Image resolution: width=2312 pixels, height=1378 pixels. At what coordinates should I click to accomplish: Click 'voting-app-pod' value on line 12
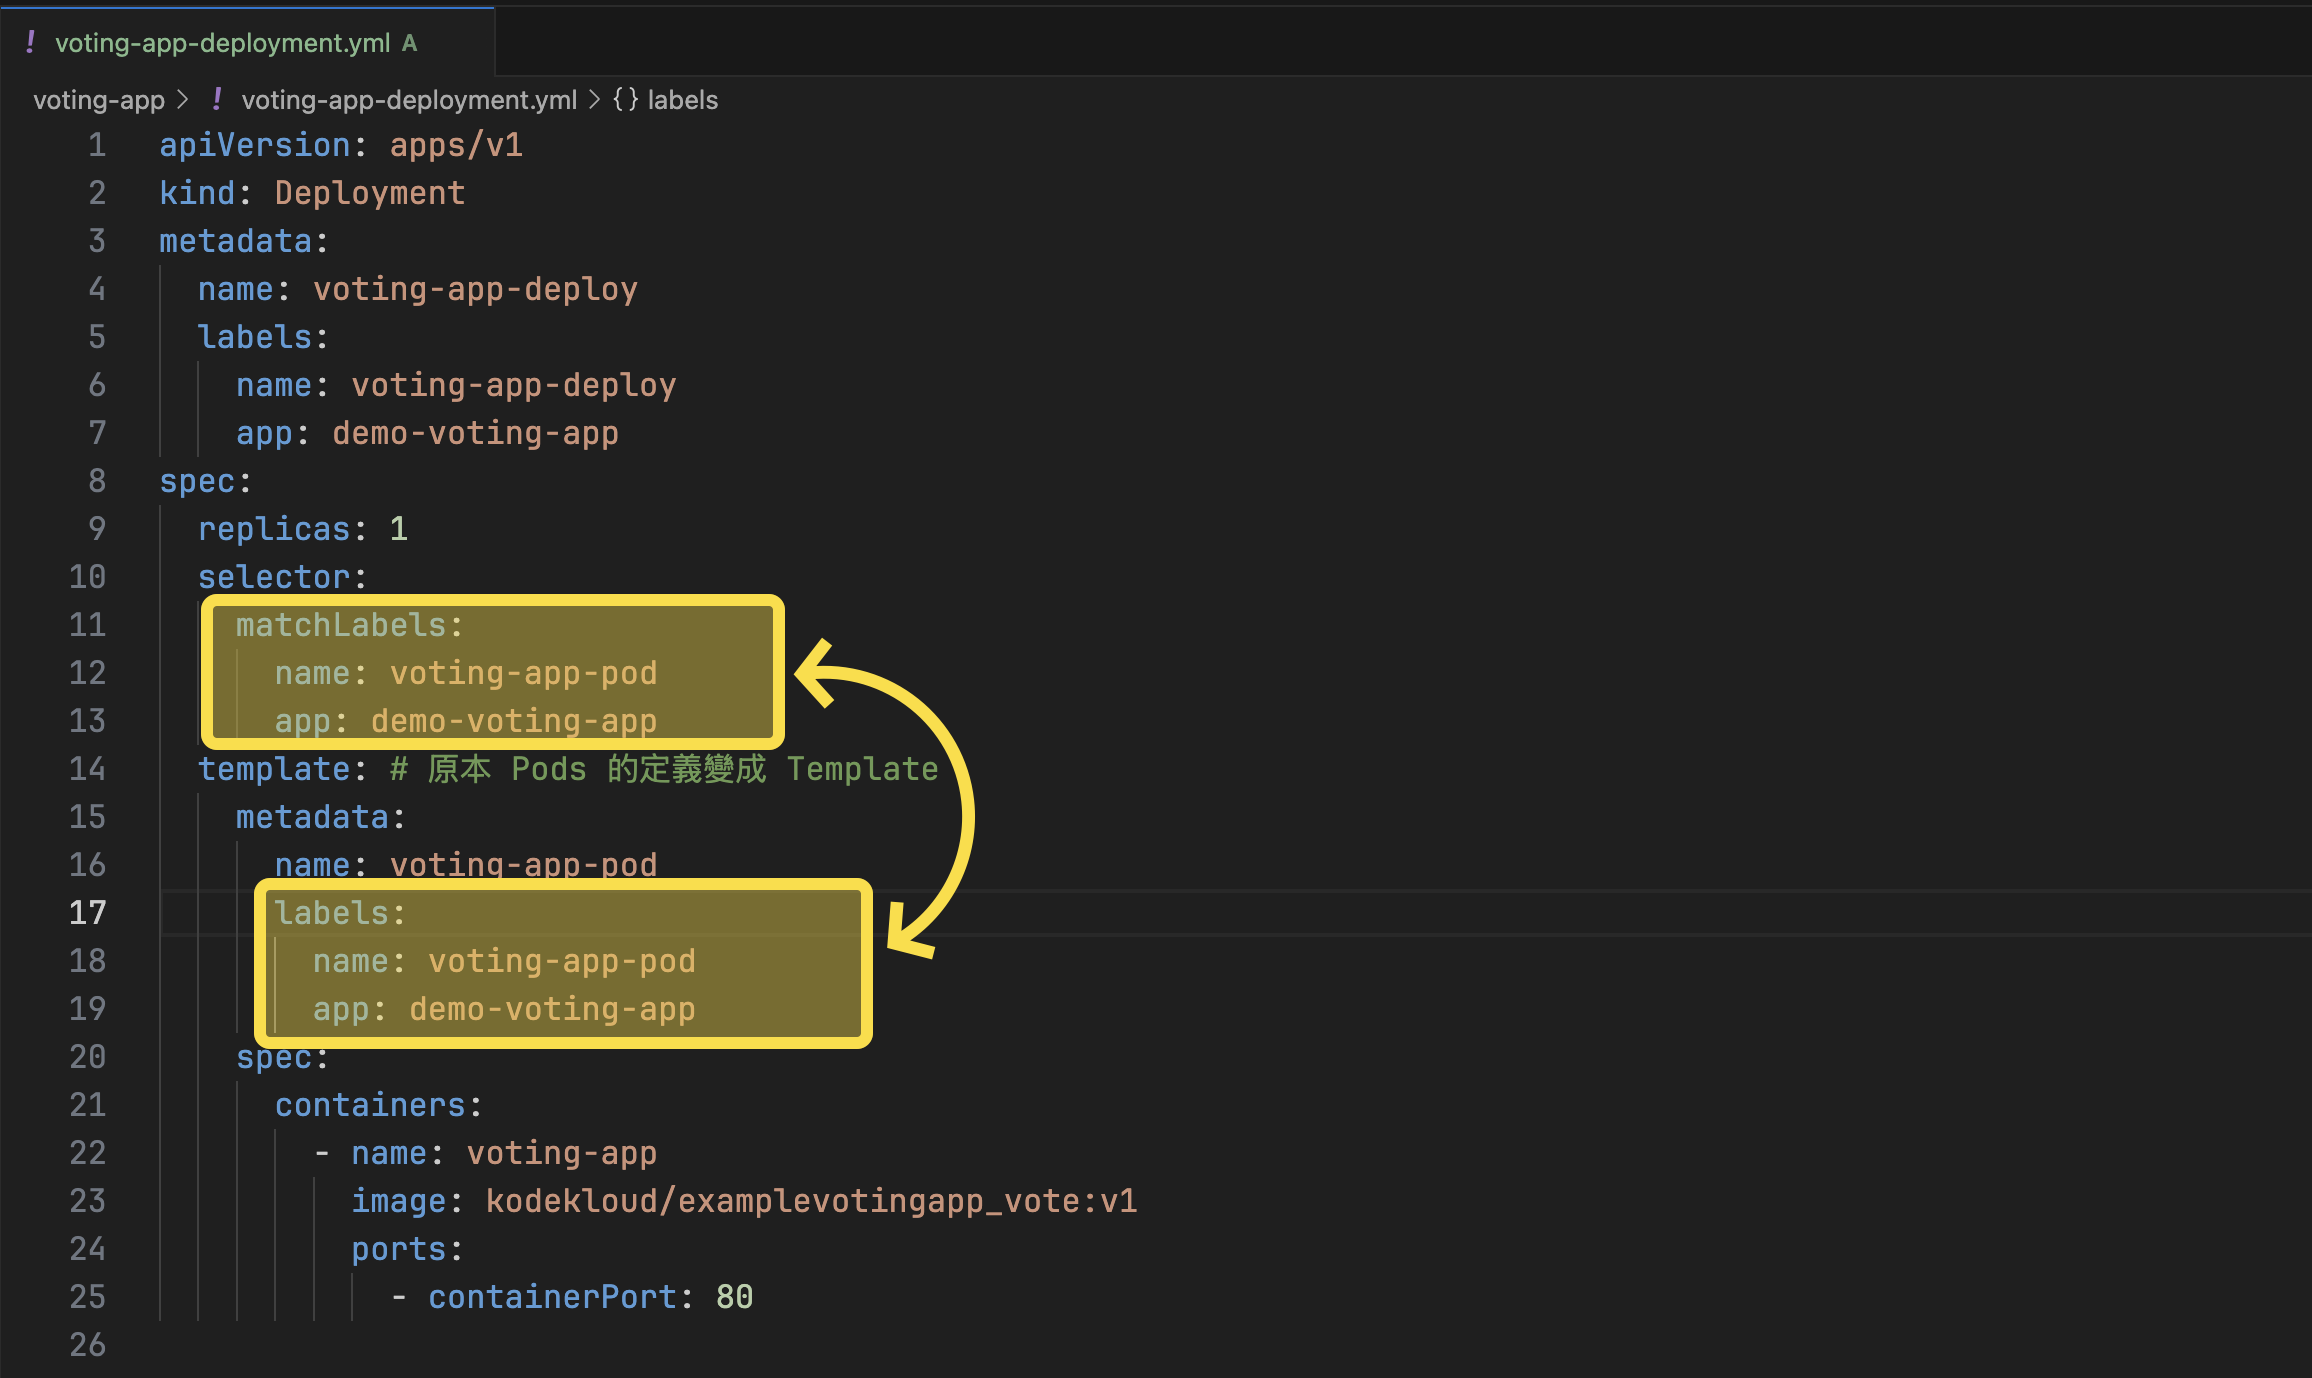[523, 673]
